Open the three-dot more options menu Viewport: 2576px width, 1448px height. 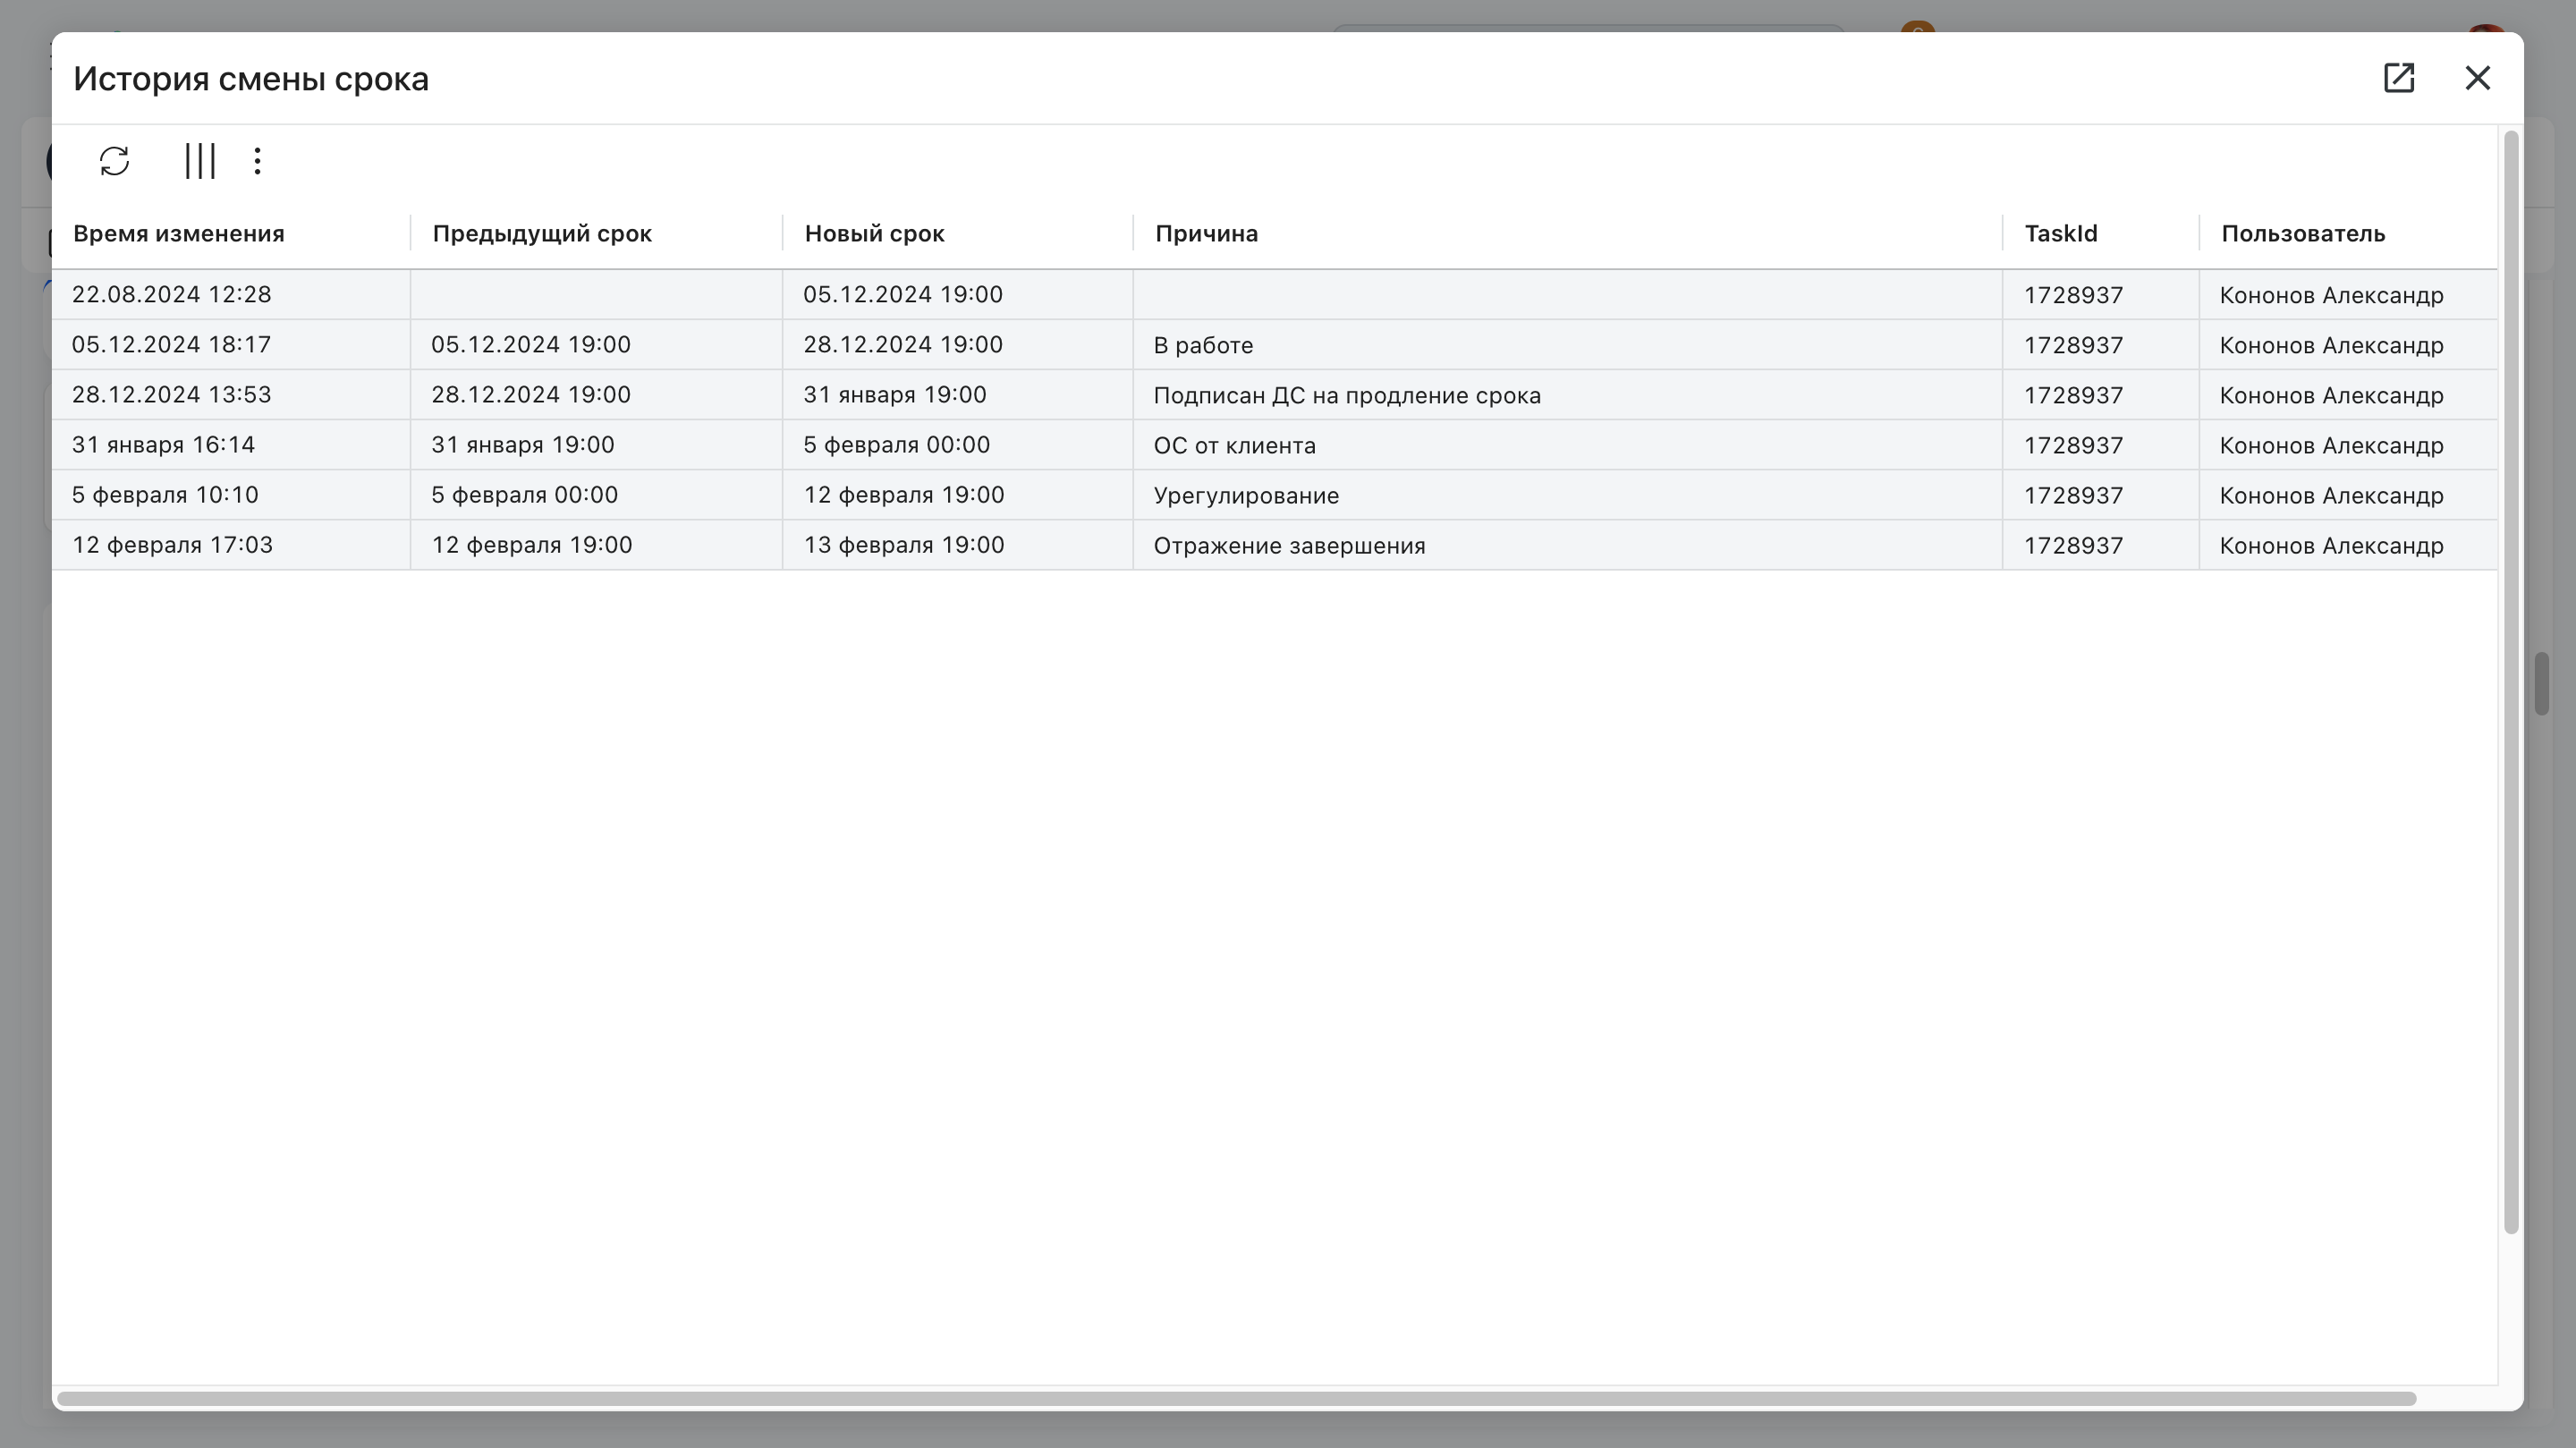click(x=258, y=161)
